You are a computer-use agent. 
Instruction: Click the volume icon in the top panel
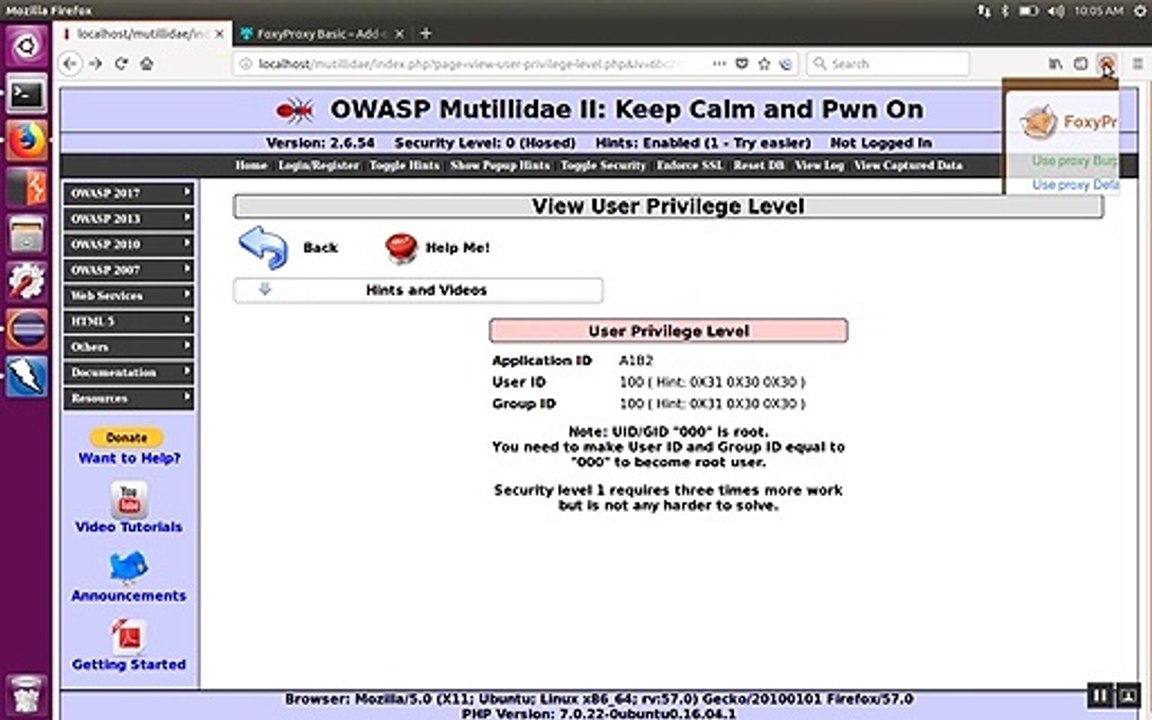tap(1056, 10)
